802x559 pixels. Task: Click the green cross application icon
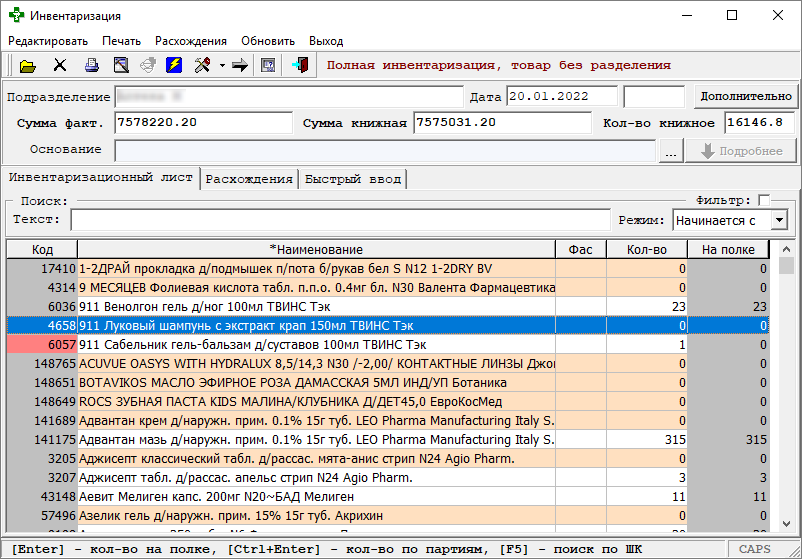pyautogui.click(x=16, y=15)
